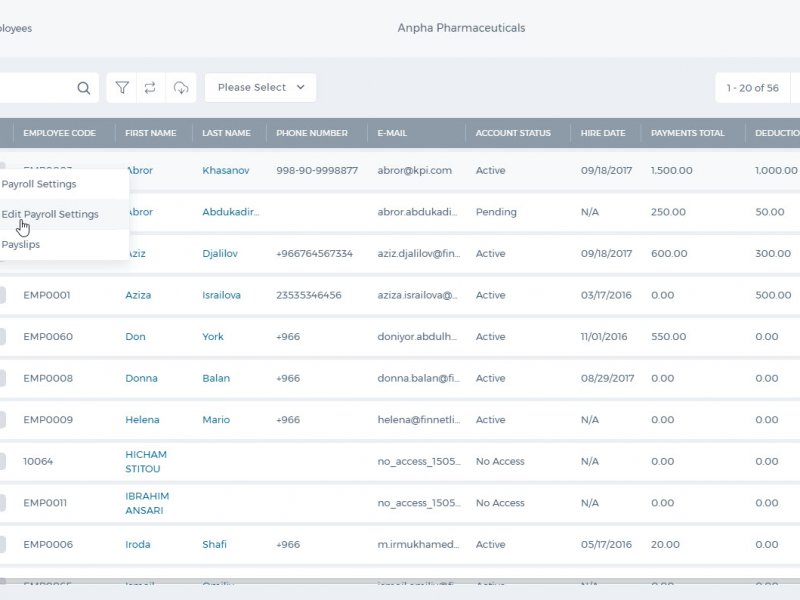Click the 1 - 20 of 56 pagination indicator

click(x=753, y=88)
